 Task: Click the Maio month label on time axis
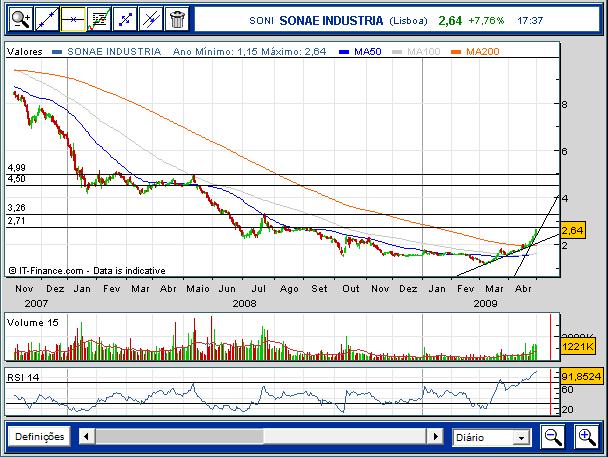pyautogui.click(x=198, y=289)
